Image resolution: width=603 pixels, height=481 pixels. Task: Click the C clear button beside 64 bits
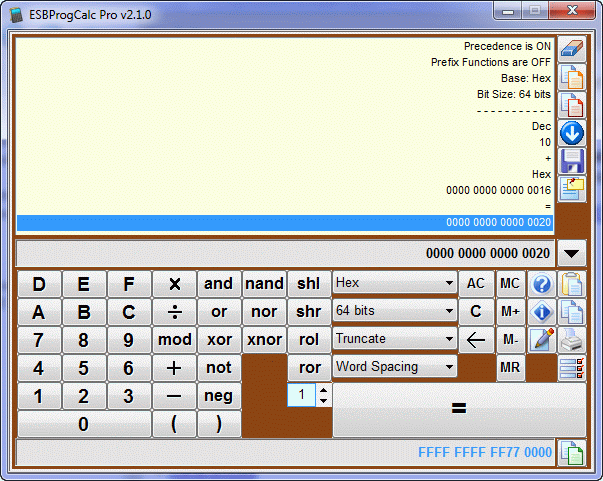coord(476,312)
